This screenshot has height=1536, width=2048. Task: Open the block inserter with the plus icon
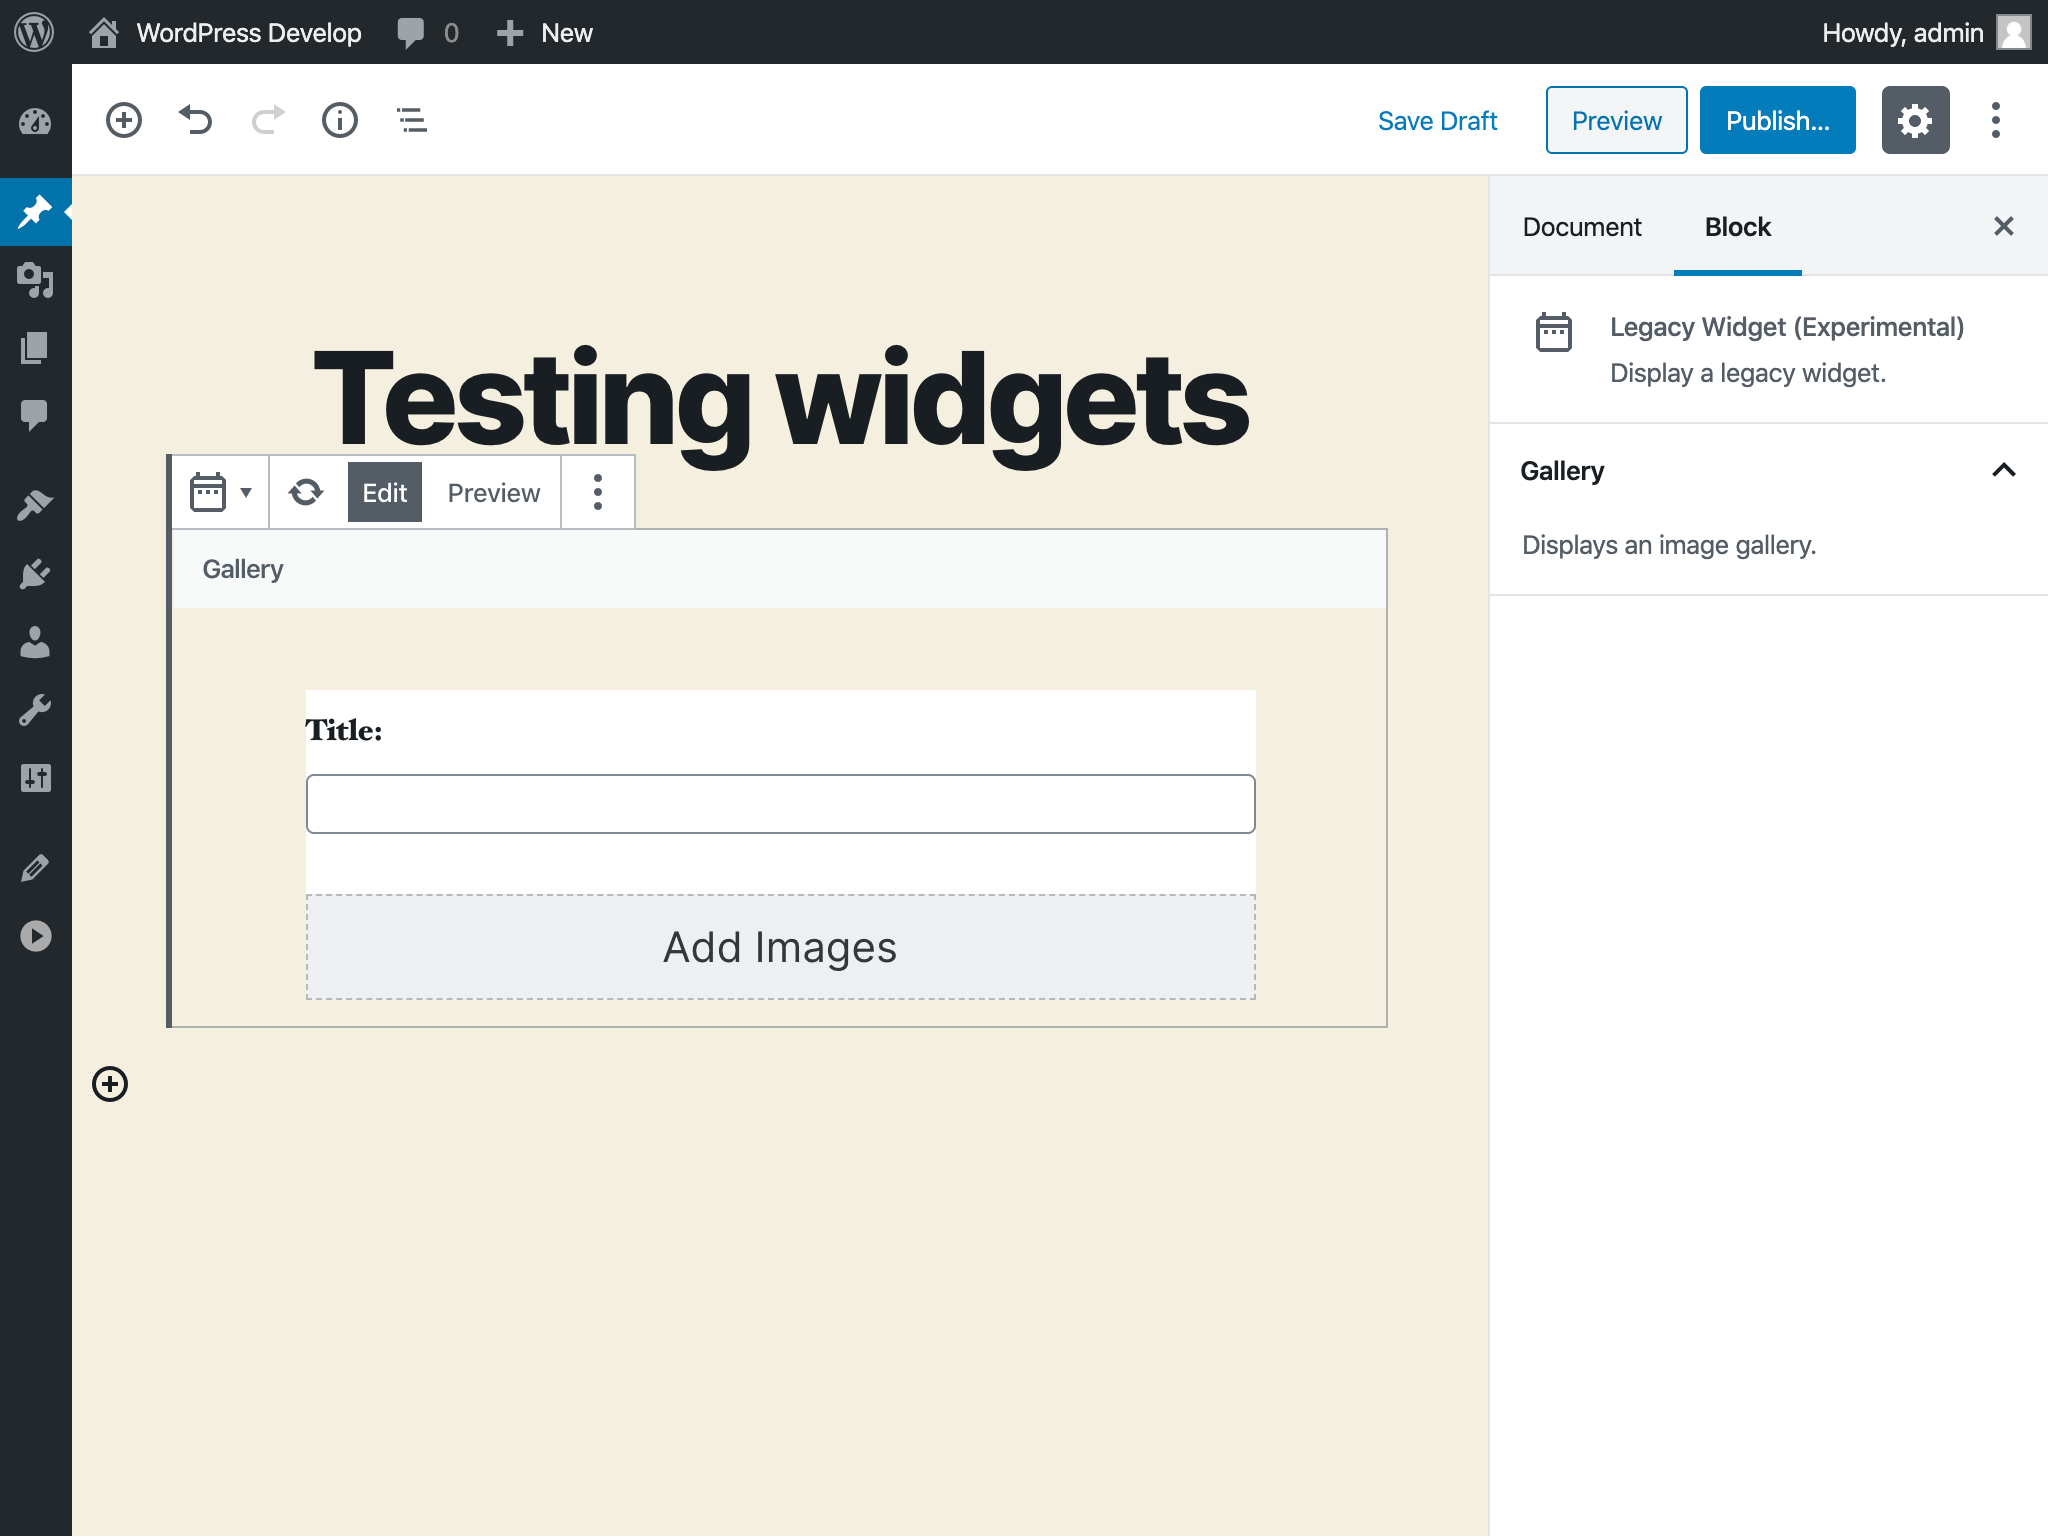pos(123,120)
